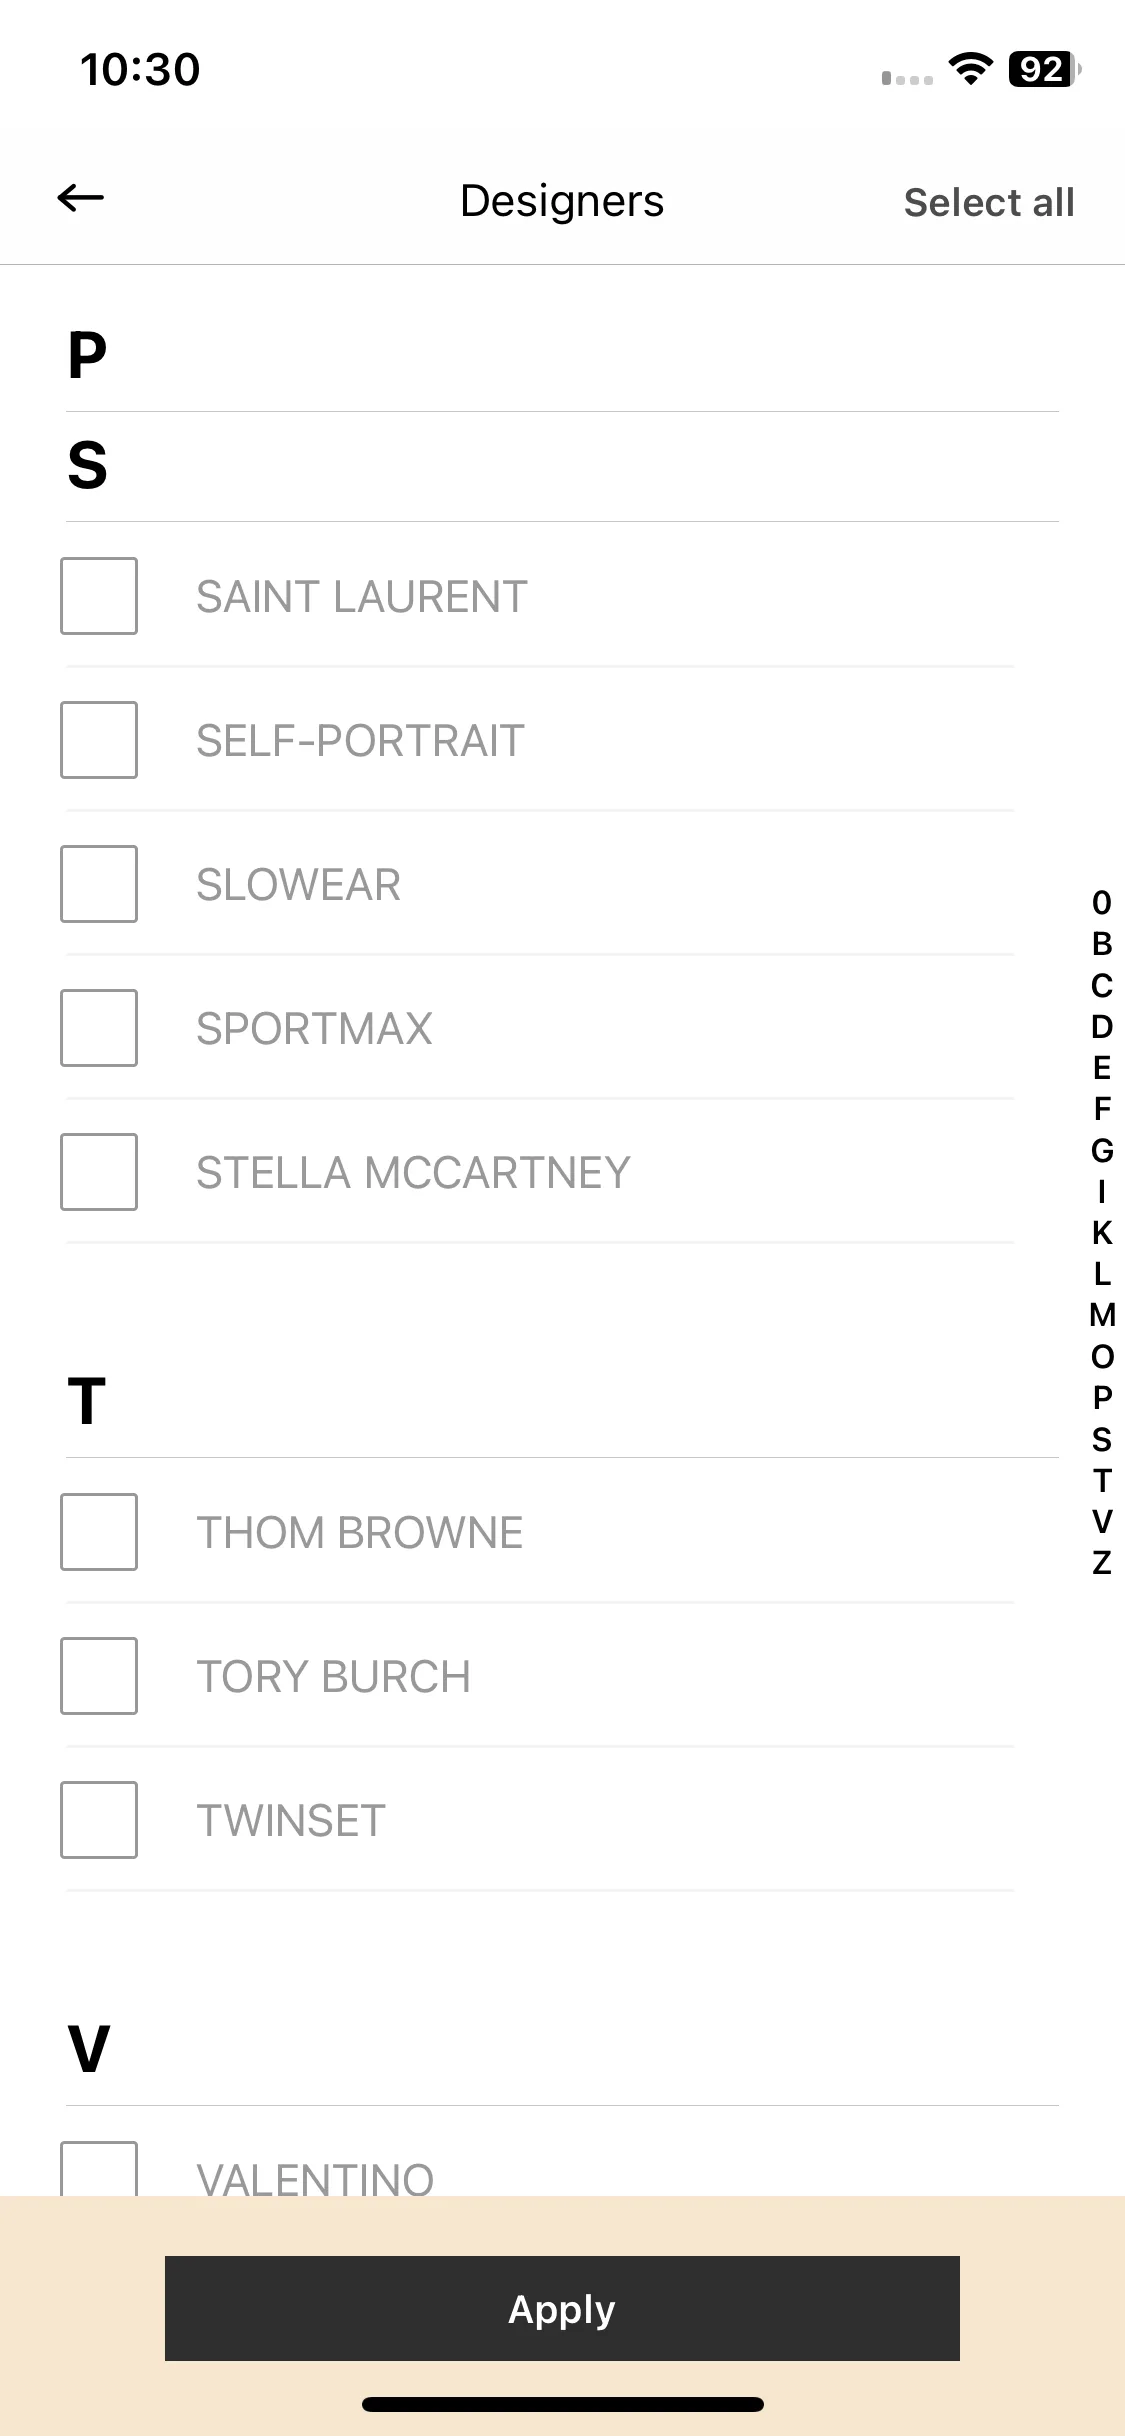Collapse the T section header

[562, 1402]
